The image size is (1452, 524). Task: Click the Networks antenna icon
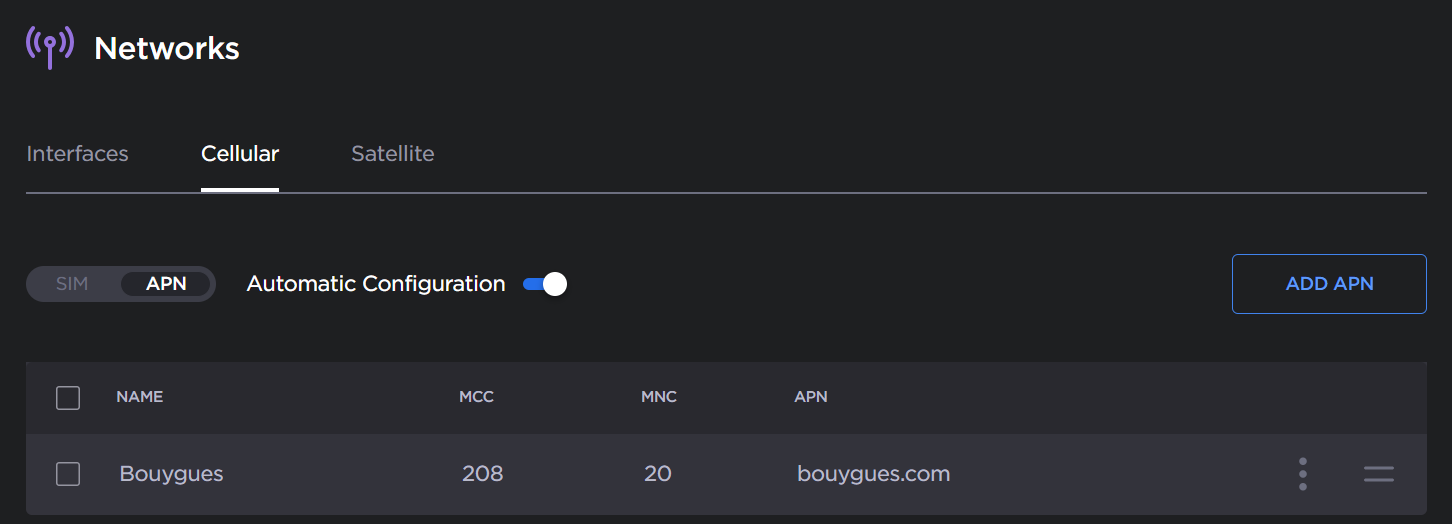[x=49, y=46]
